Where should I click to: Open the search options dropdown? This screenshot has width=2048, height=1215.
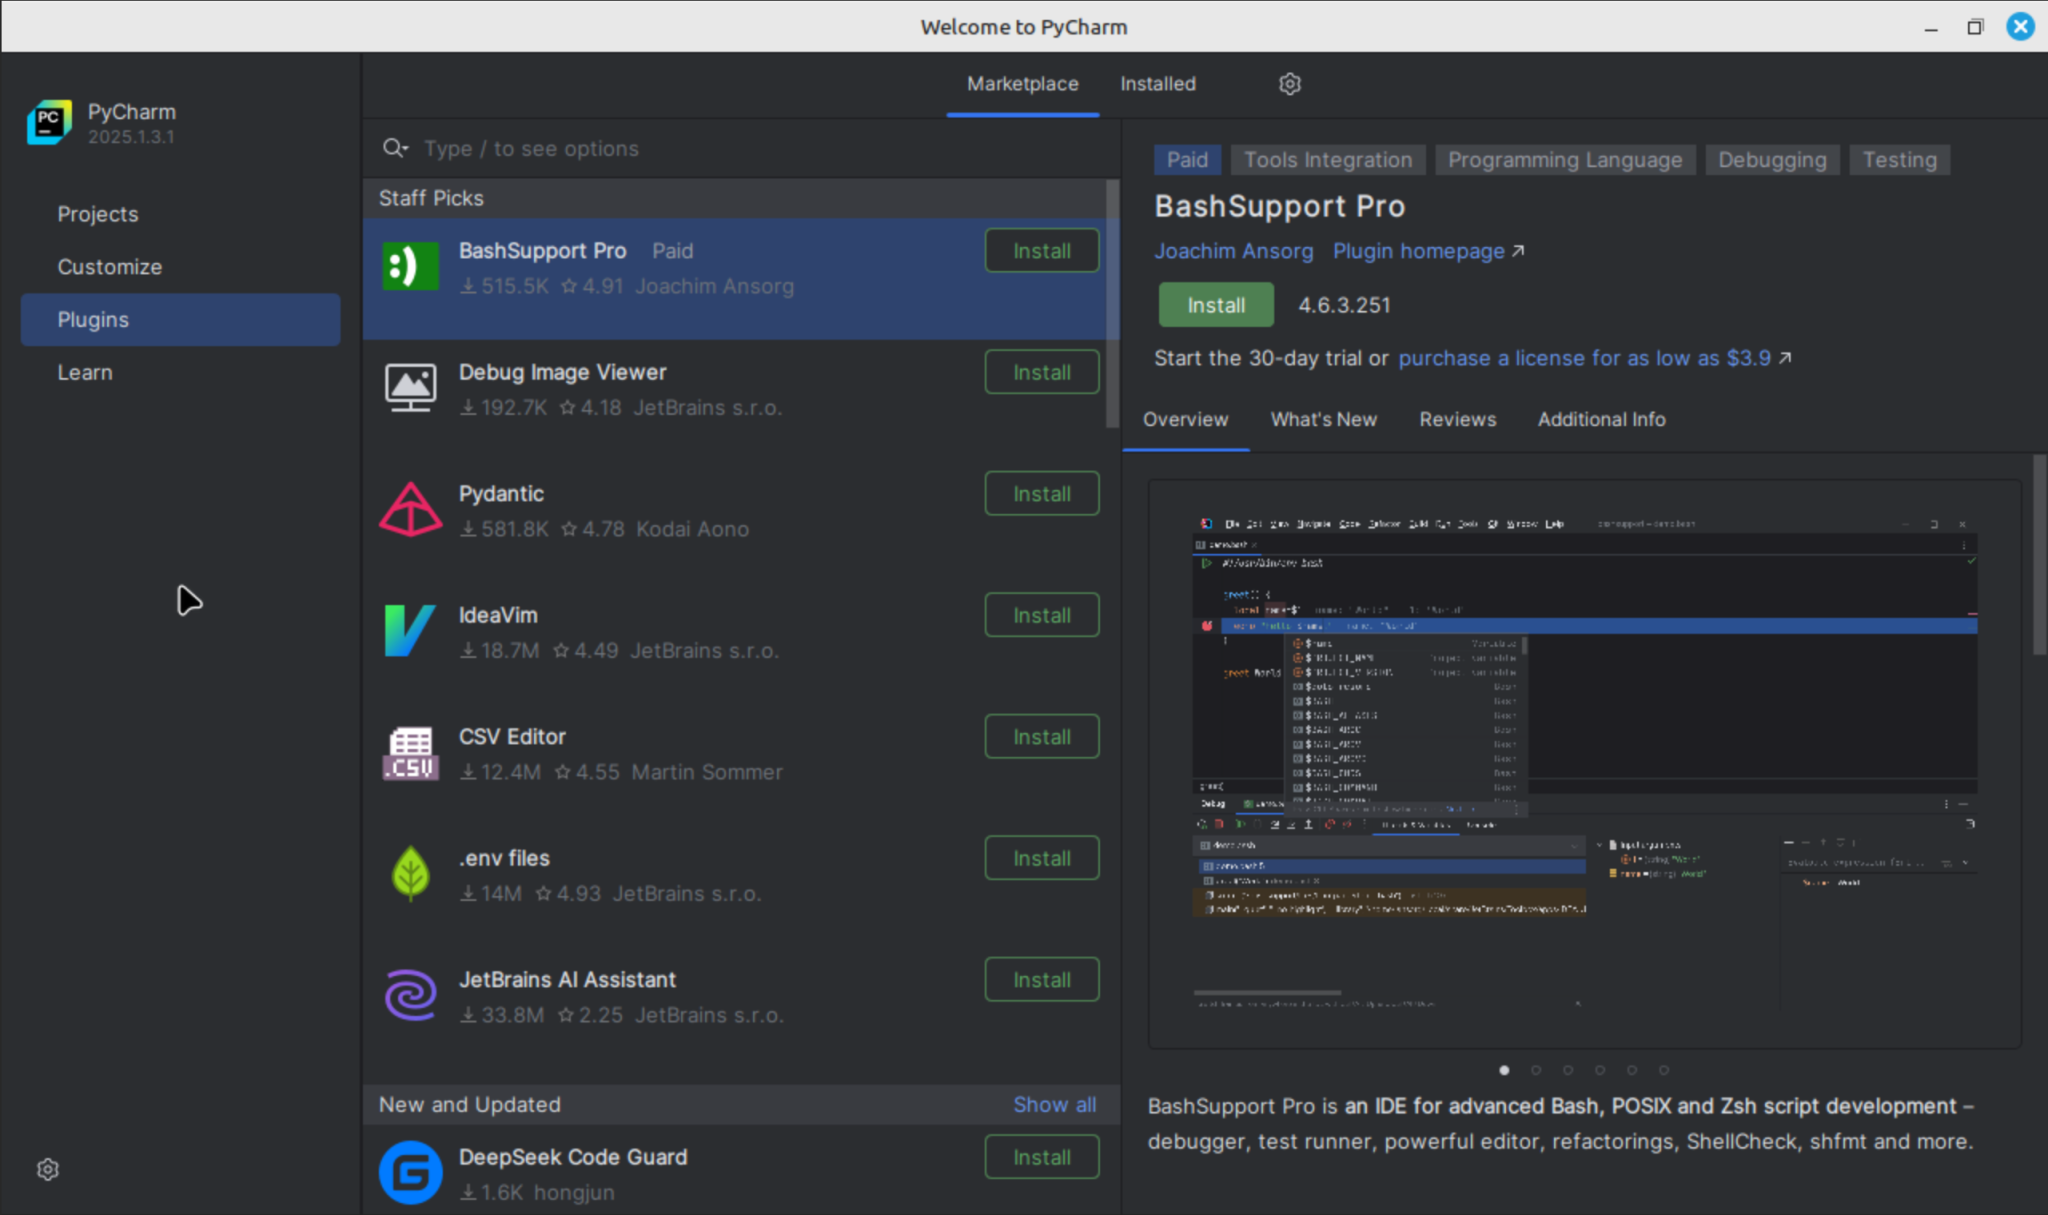coord(395,148)
